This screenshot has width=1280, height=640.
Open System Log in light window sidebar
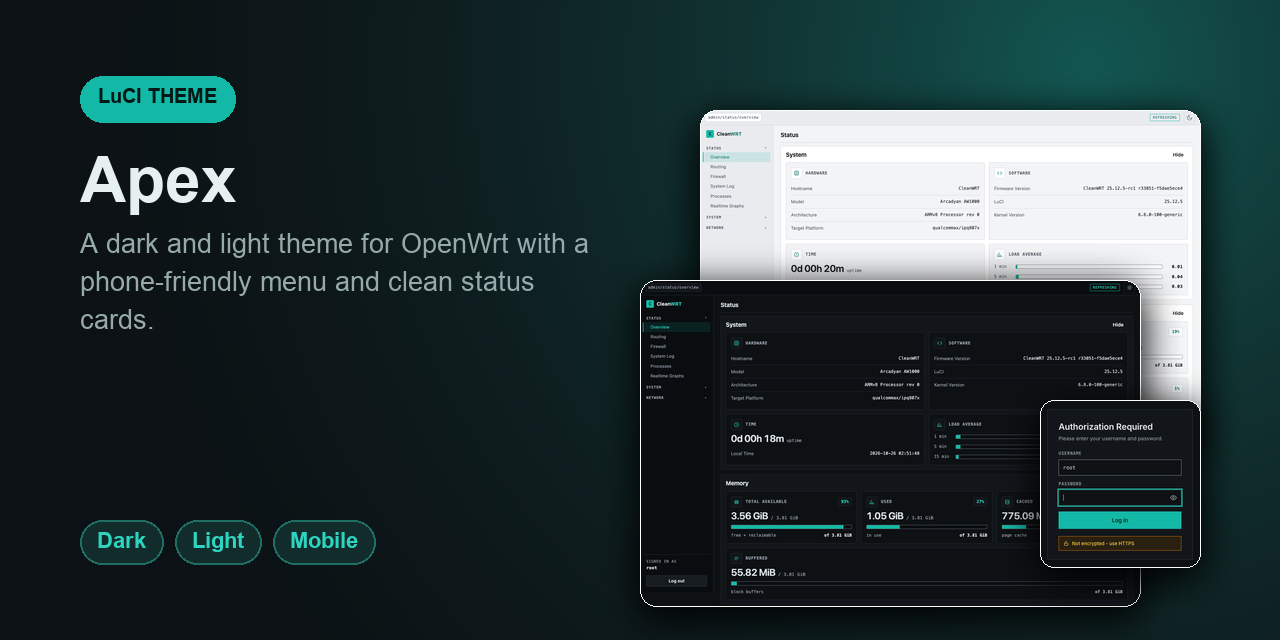click(736, 186)
